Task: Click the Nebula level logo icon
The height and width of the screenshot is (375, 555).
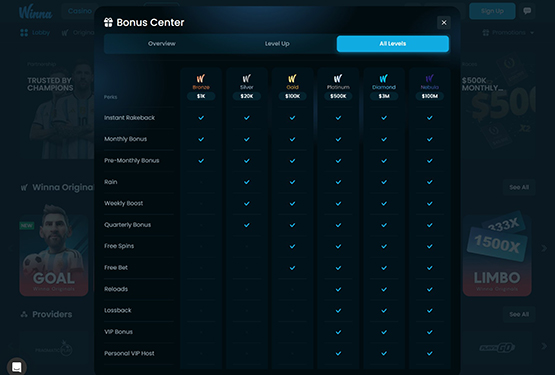Action: 429,78
